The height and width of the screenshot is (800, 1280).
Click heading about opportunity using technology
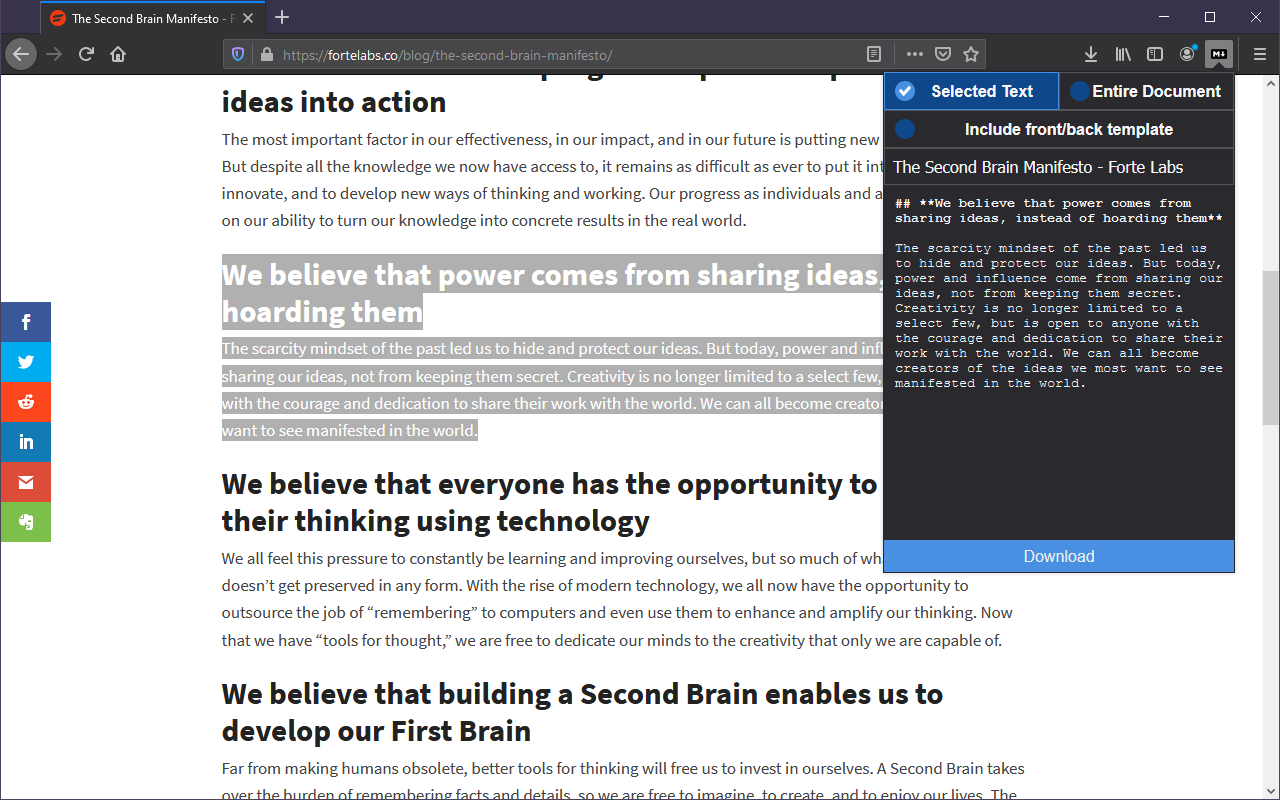pos(550,502)
